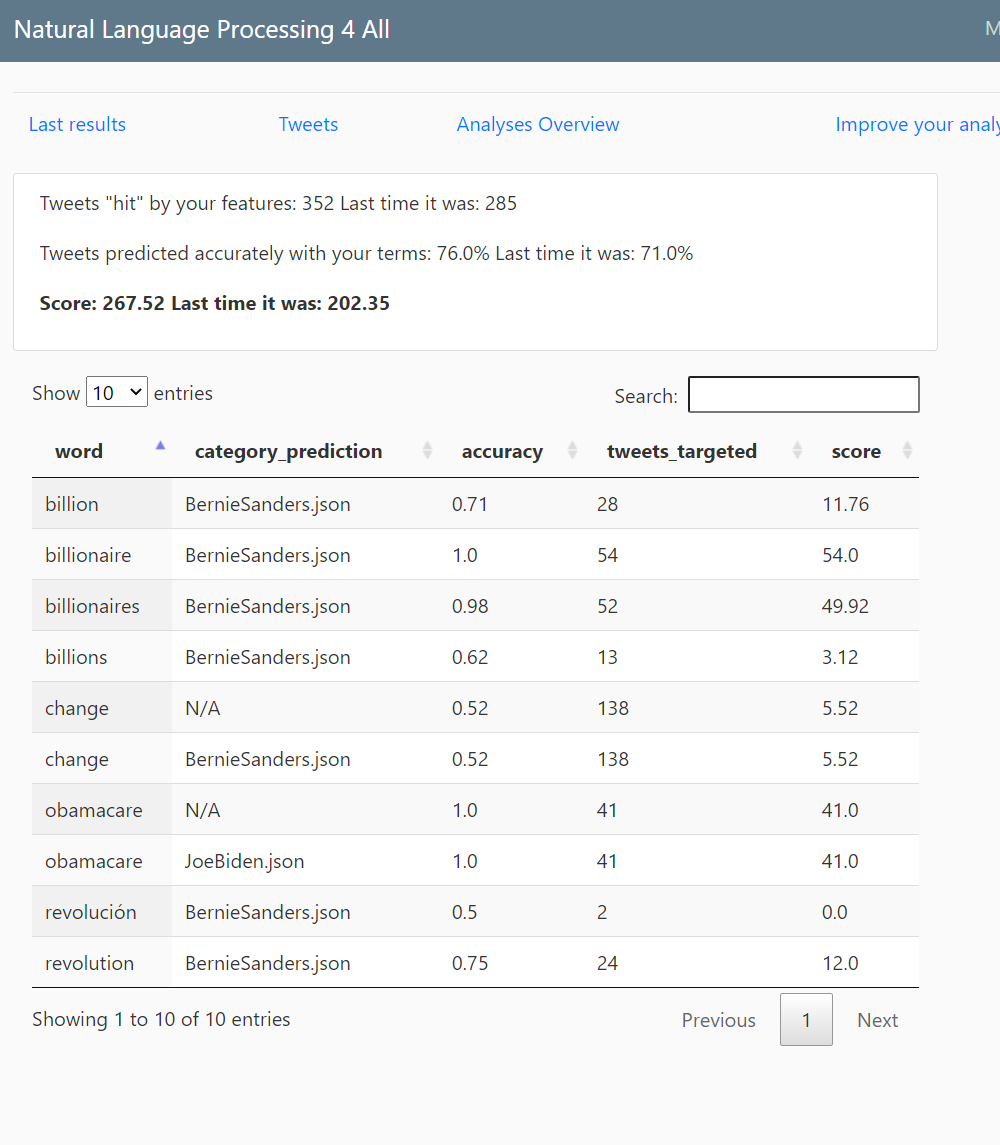This screenshot has height=1145, width=1000.
Task: Click Natural Language Processing 4 All title
Action: point(202,30)
